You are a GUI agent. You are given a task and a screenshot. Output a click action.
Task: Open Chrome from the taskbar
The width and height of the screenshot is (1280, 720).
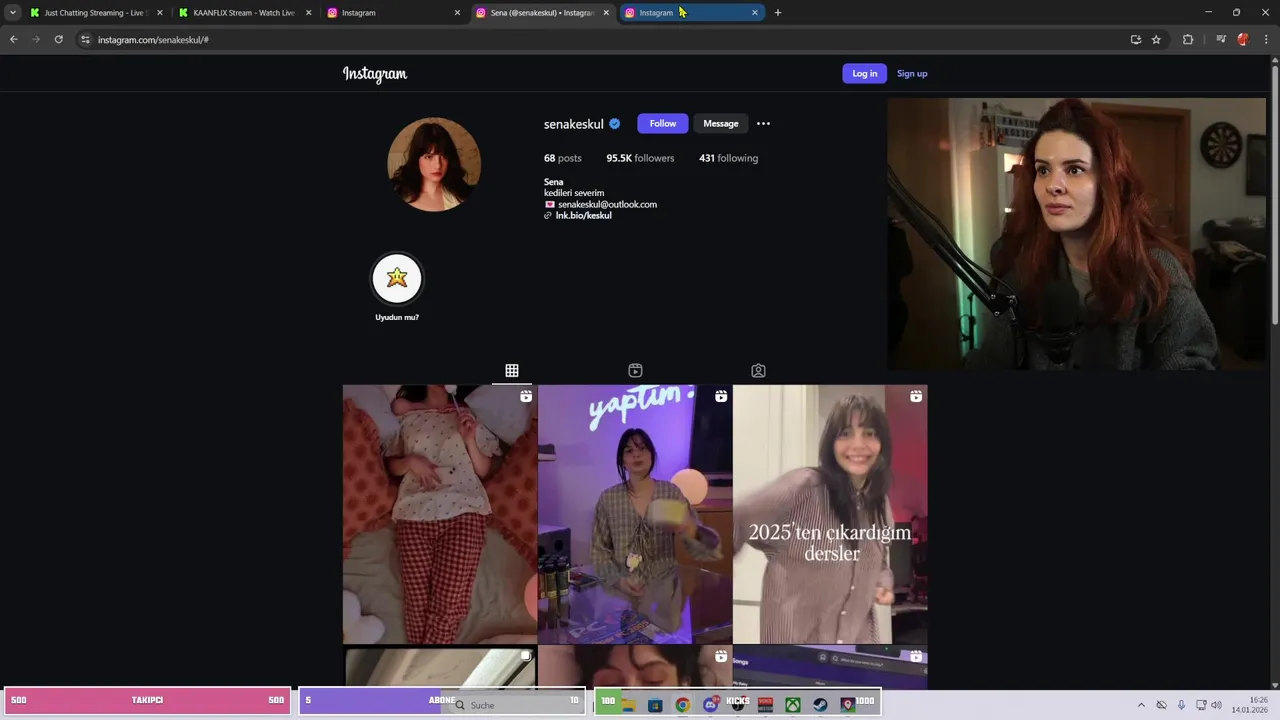coord(682,705)
